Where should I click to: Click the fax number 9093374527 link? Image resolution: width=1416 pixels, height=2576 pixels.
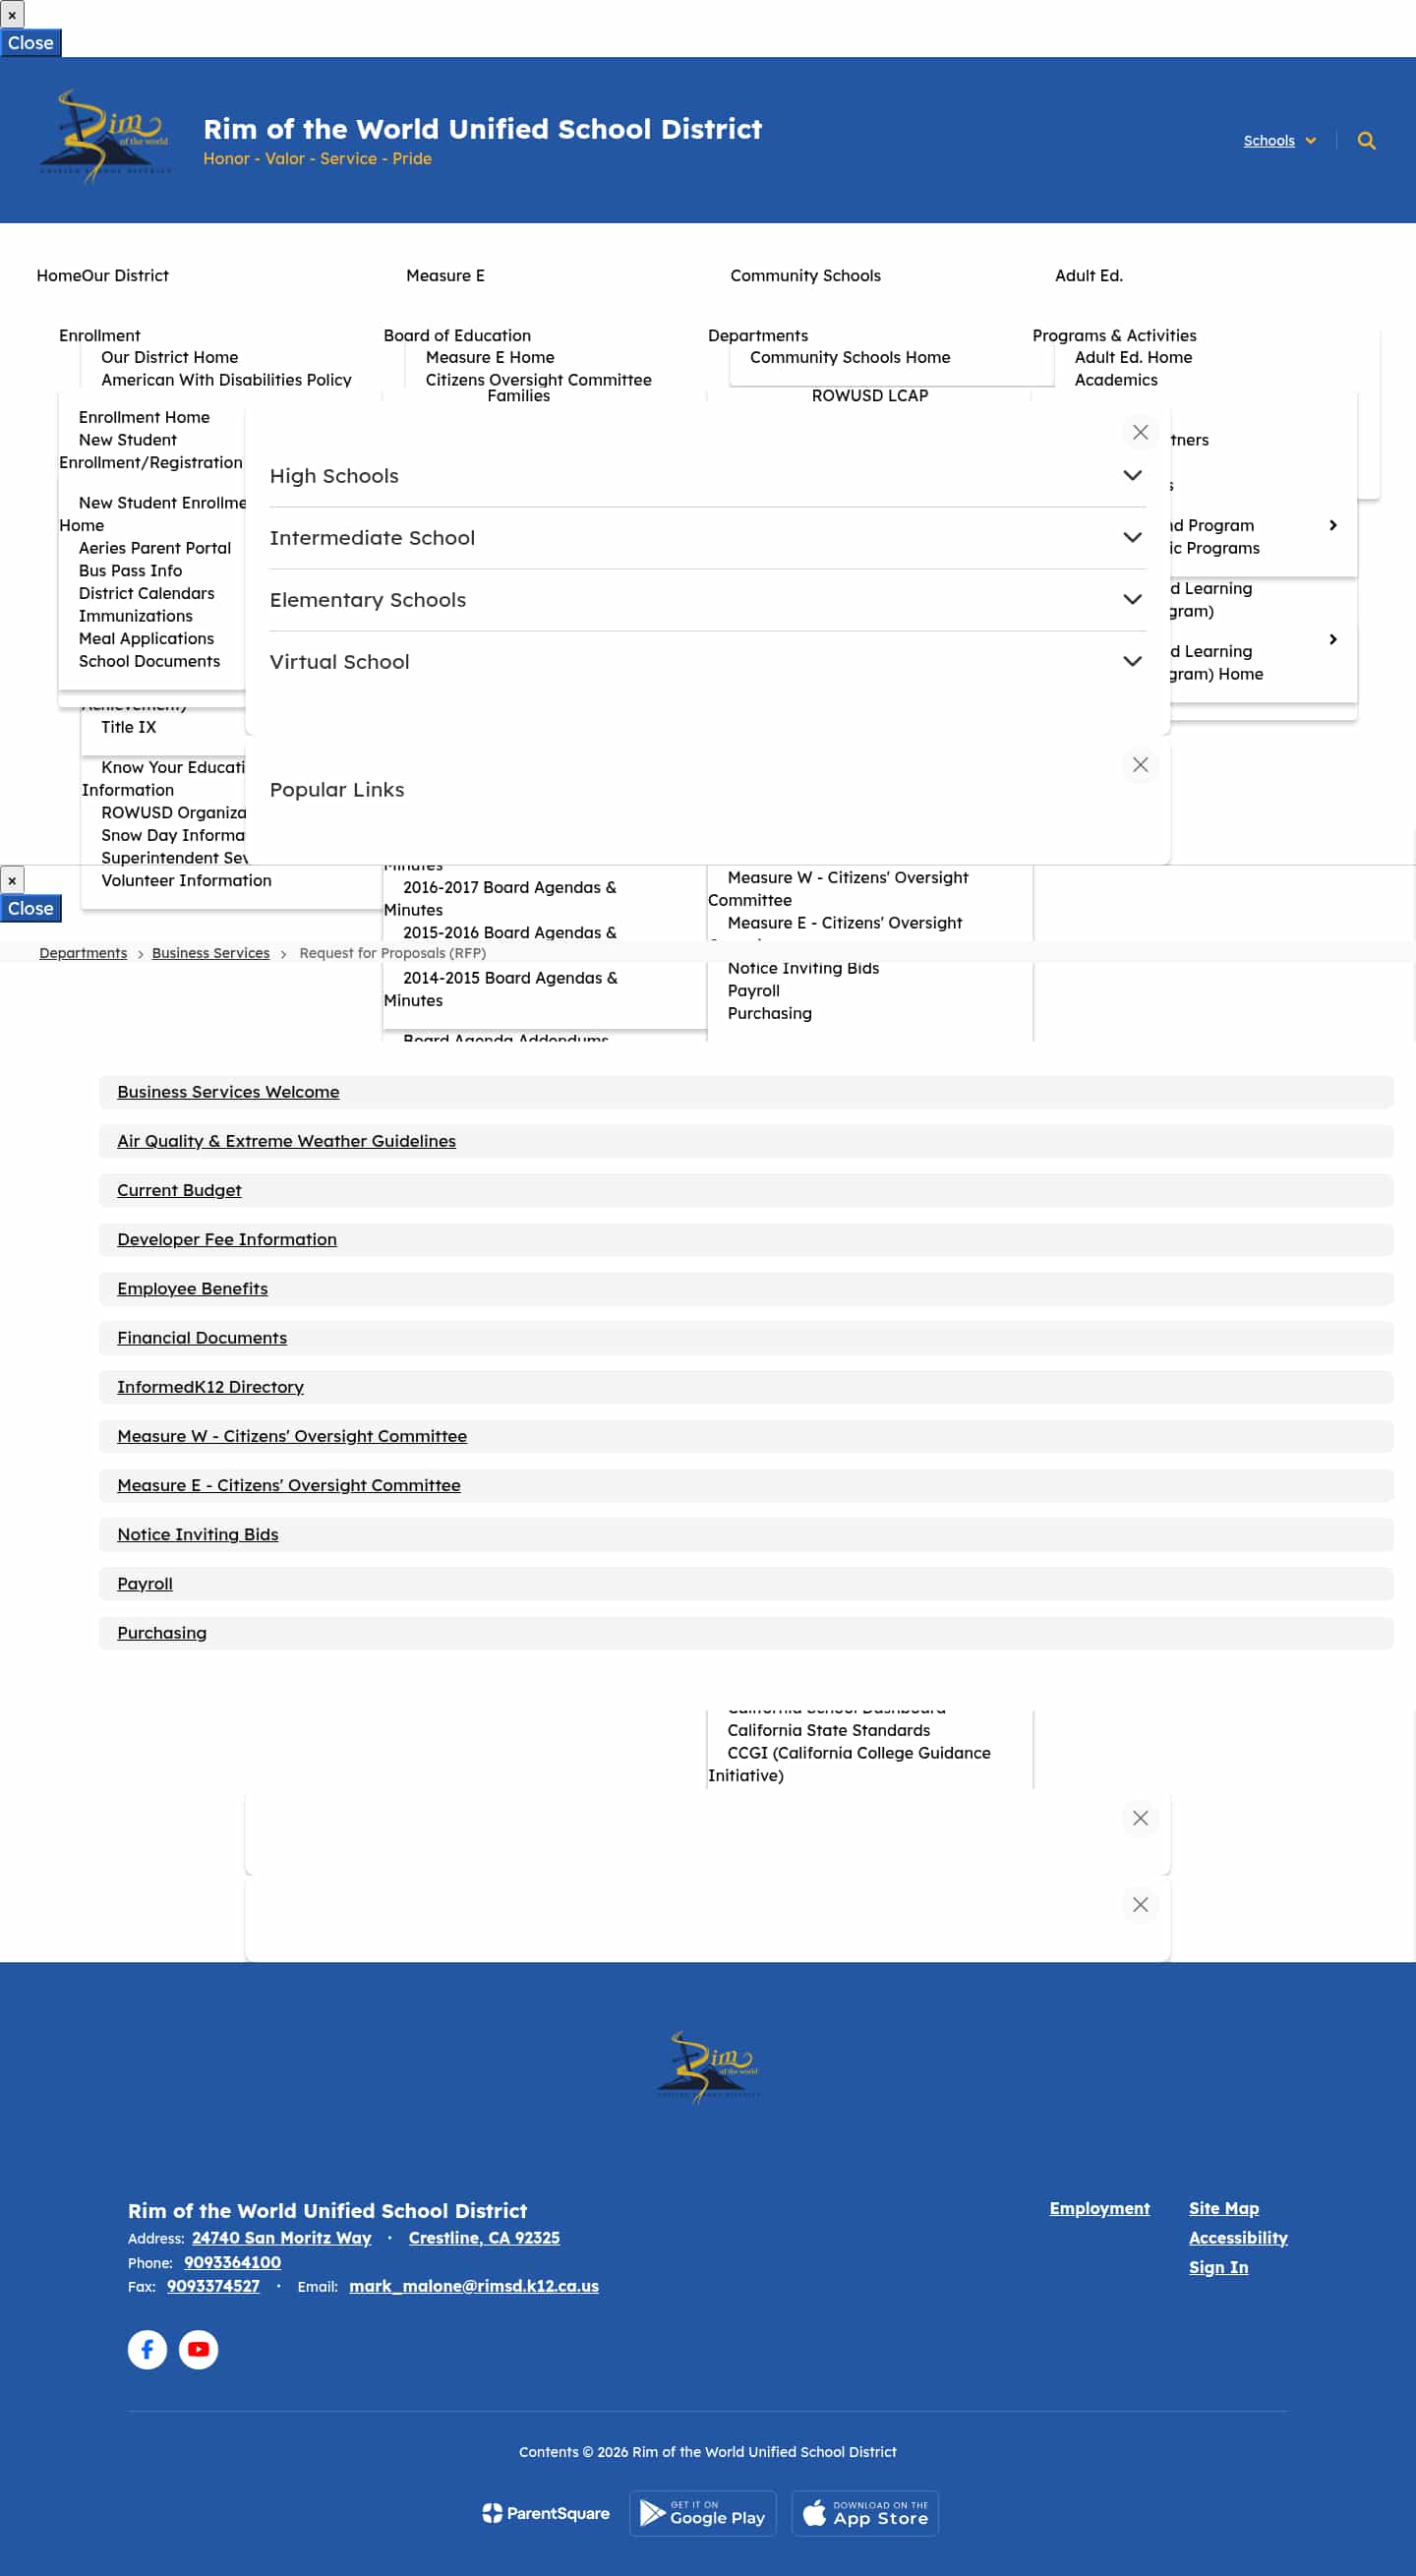pos(213,2286)
